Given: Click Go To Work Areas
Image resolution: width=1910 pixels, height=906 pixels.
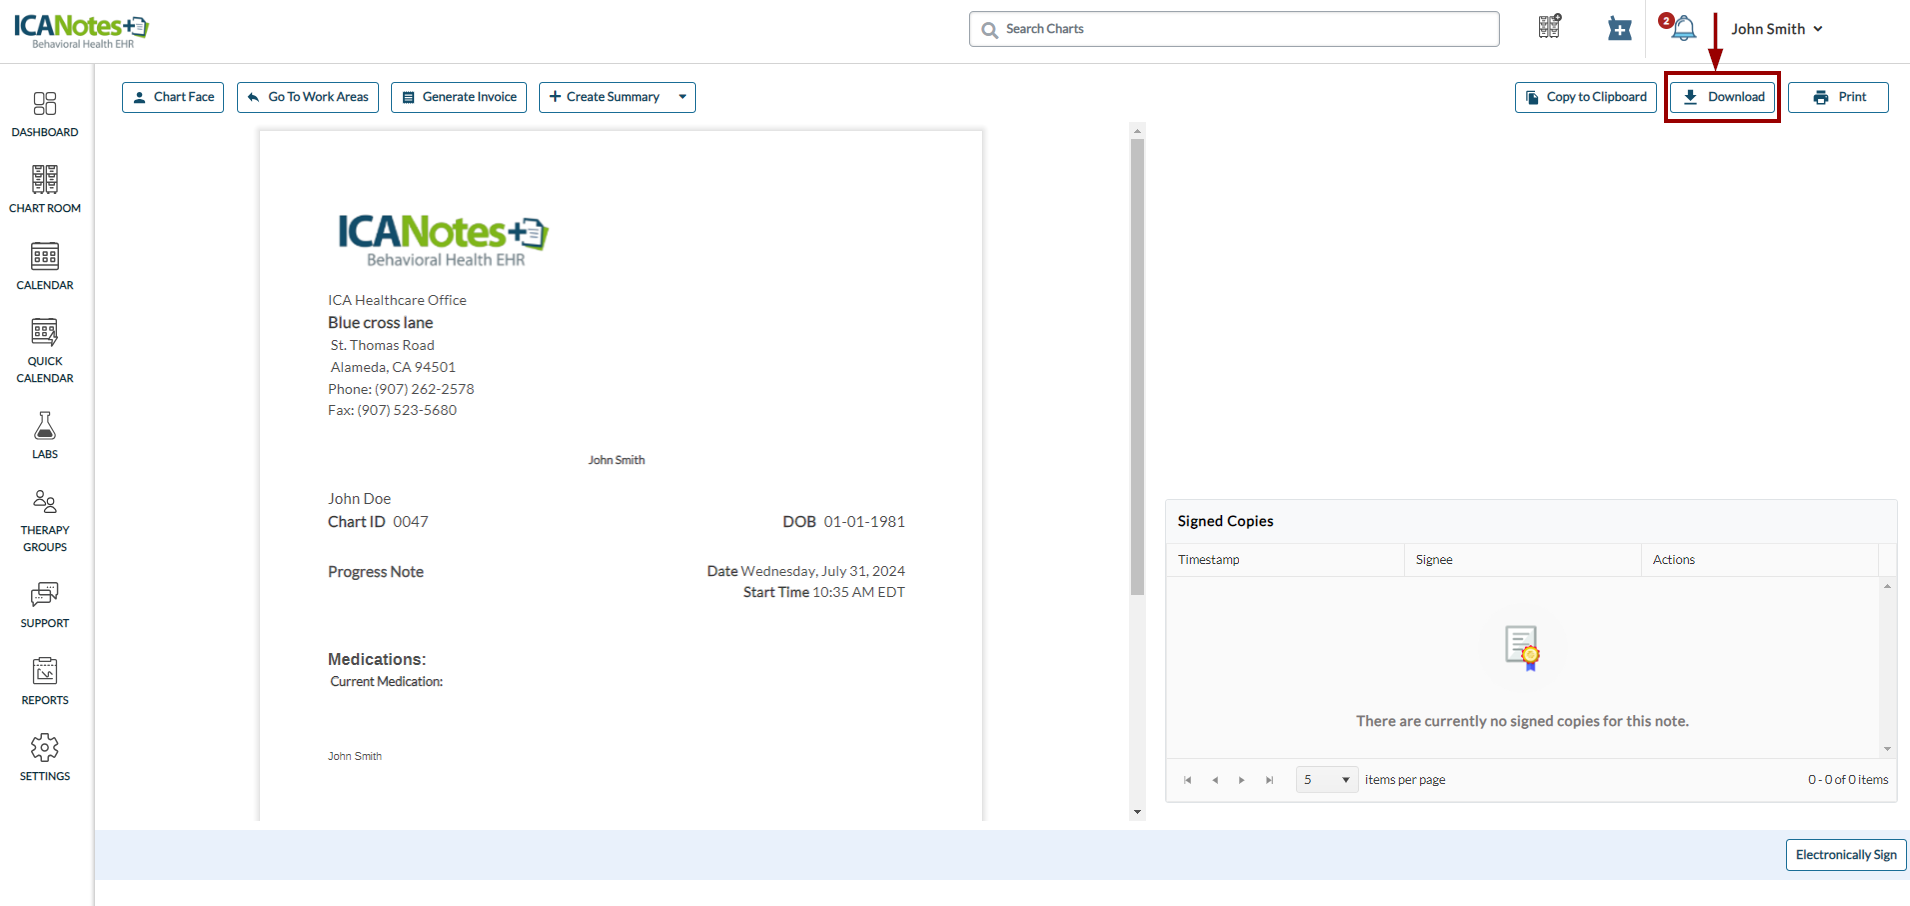Looking at the screenshot, I should [x=308, y=97].
